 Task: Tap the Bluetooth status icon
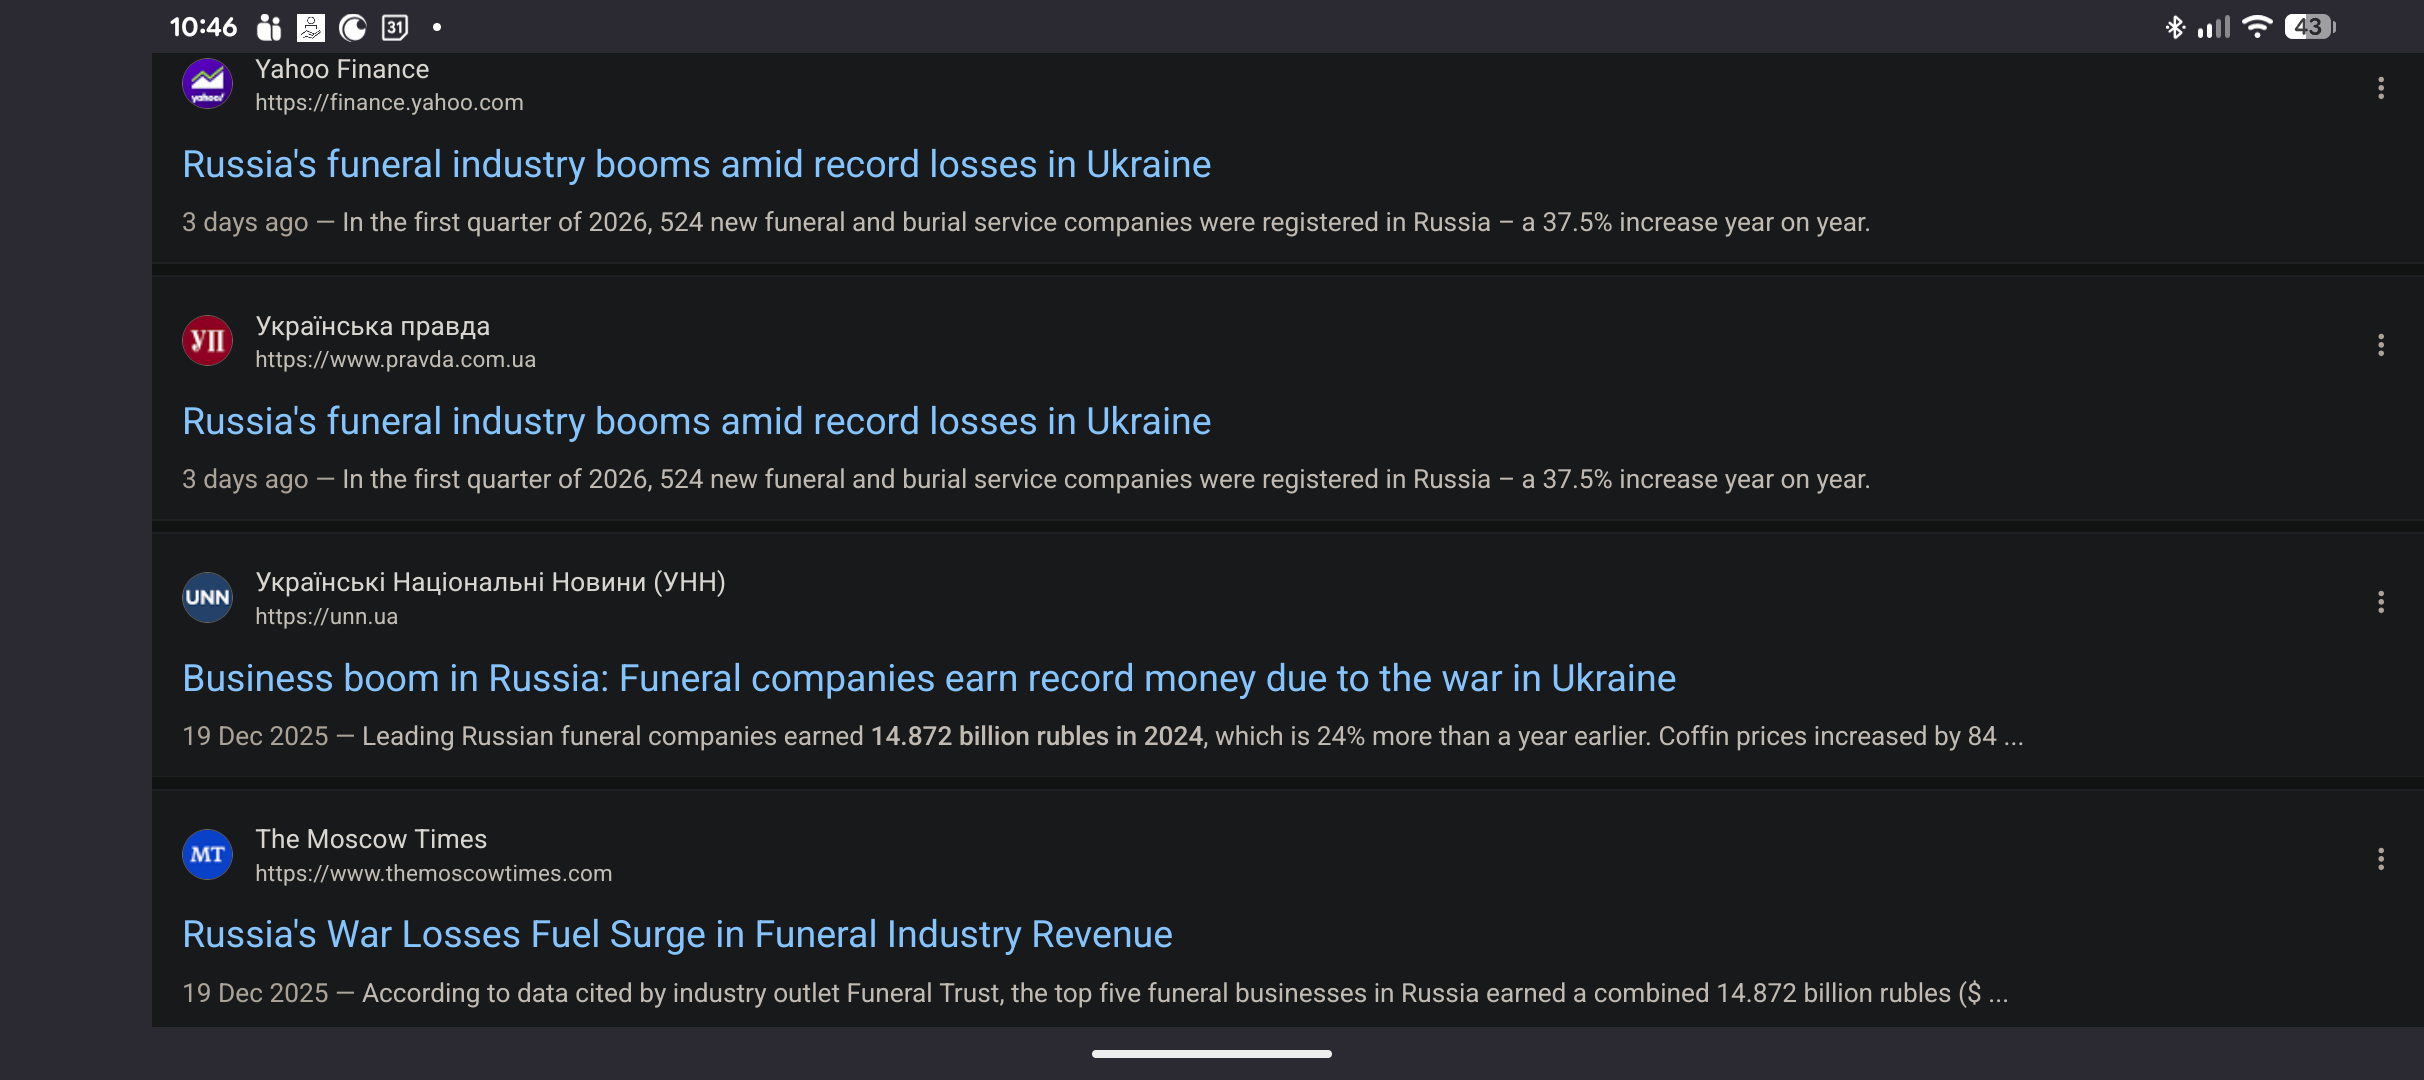coord(2174,27)
